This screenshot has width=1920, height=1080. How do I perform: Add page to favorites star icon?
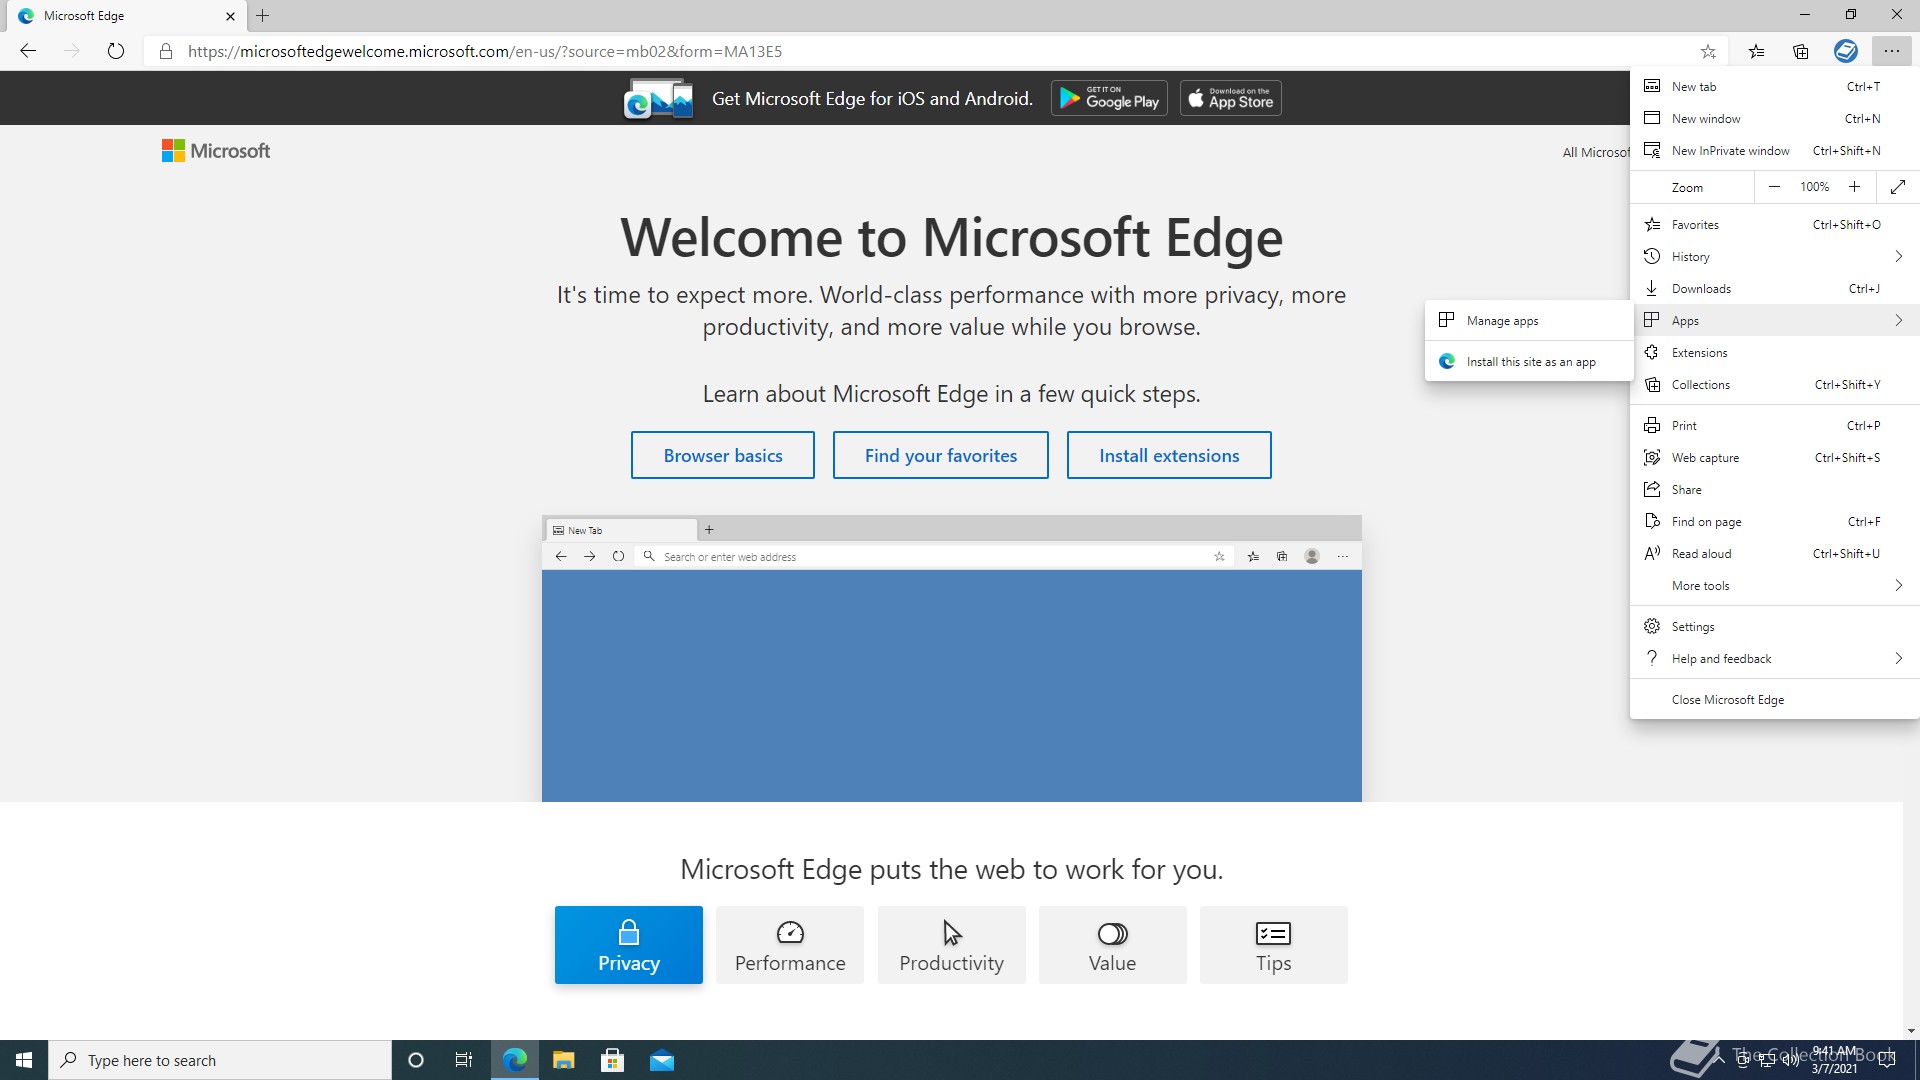(x=1708, y=51)
